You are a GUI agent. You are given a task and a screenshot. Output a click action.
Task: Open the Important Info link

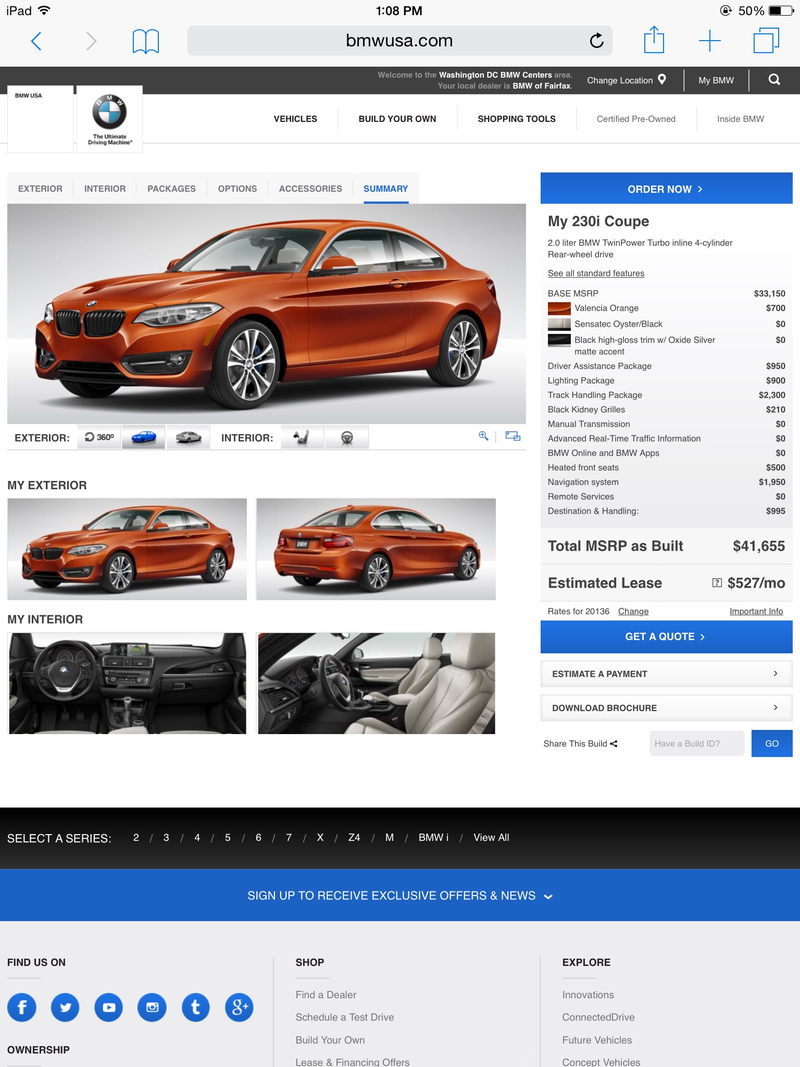756,611
